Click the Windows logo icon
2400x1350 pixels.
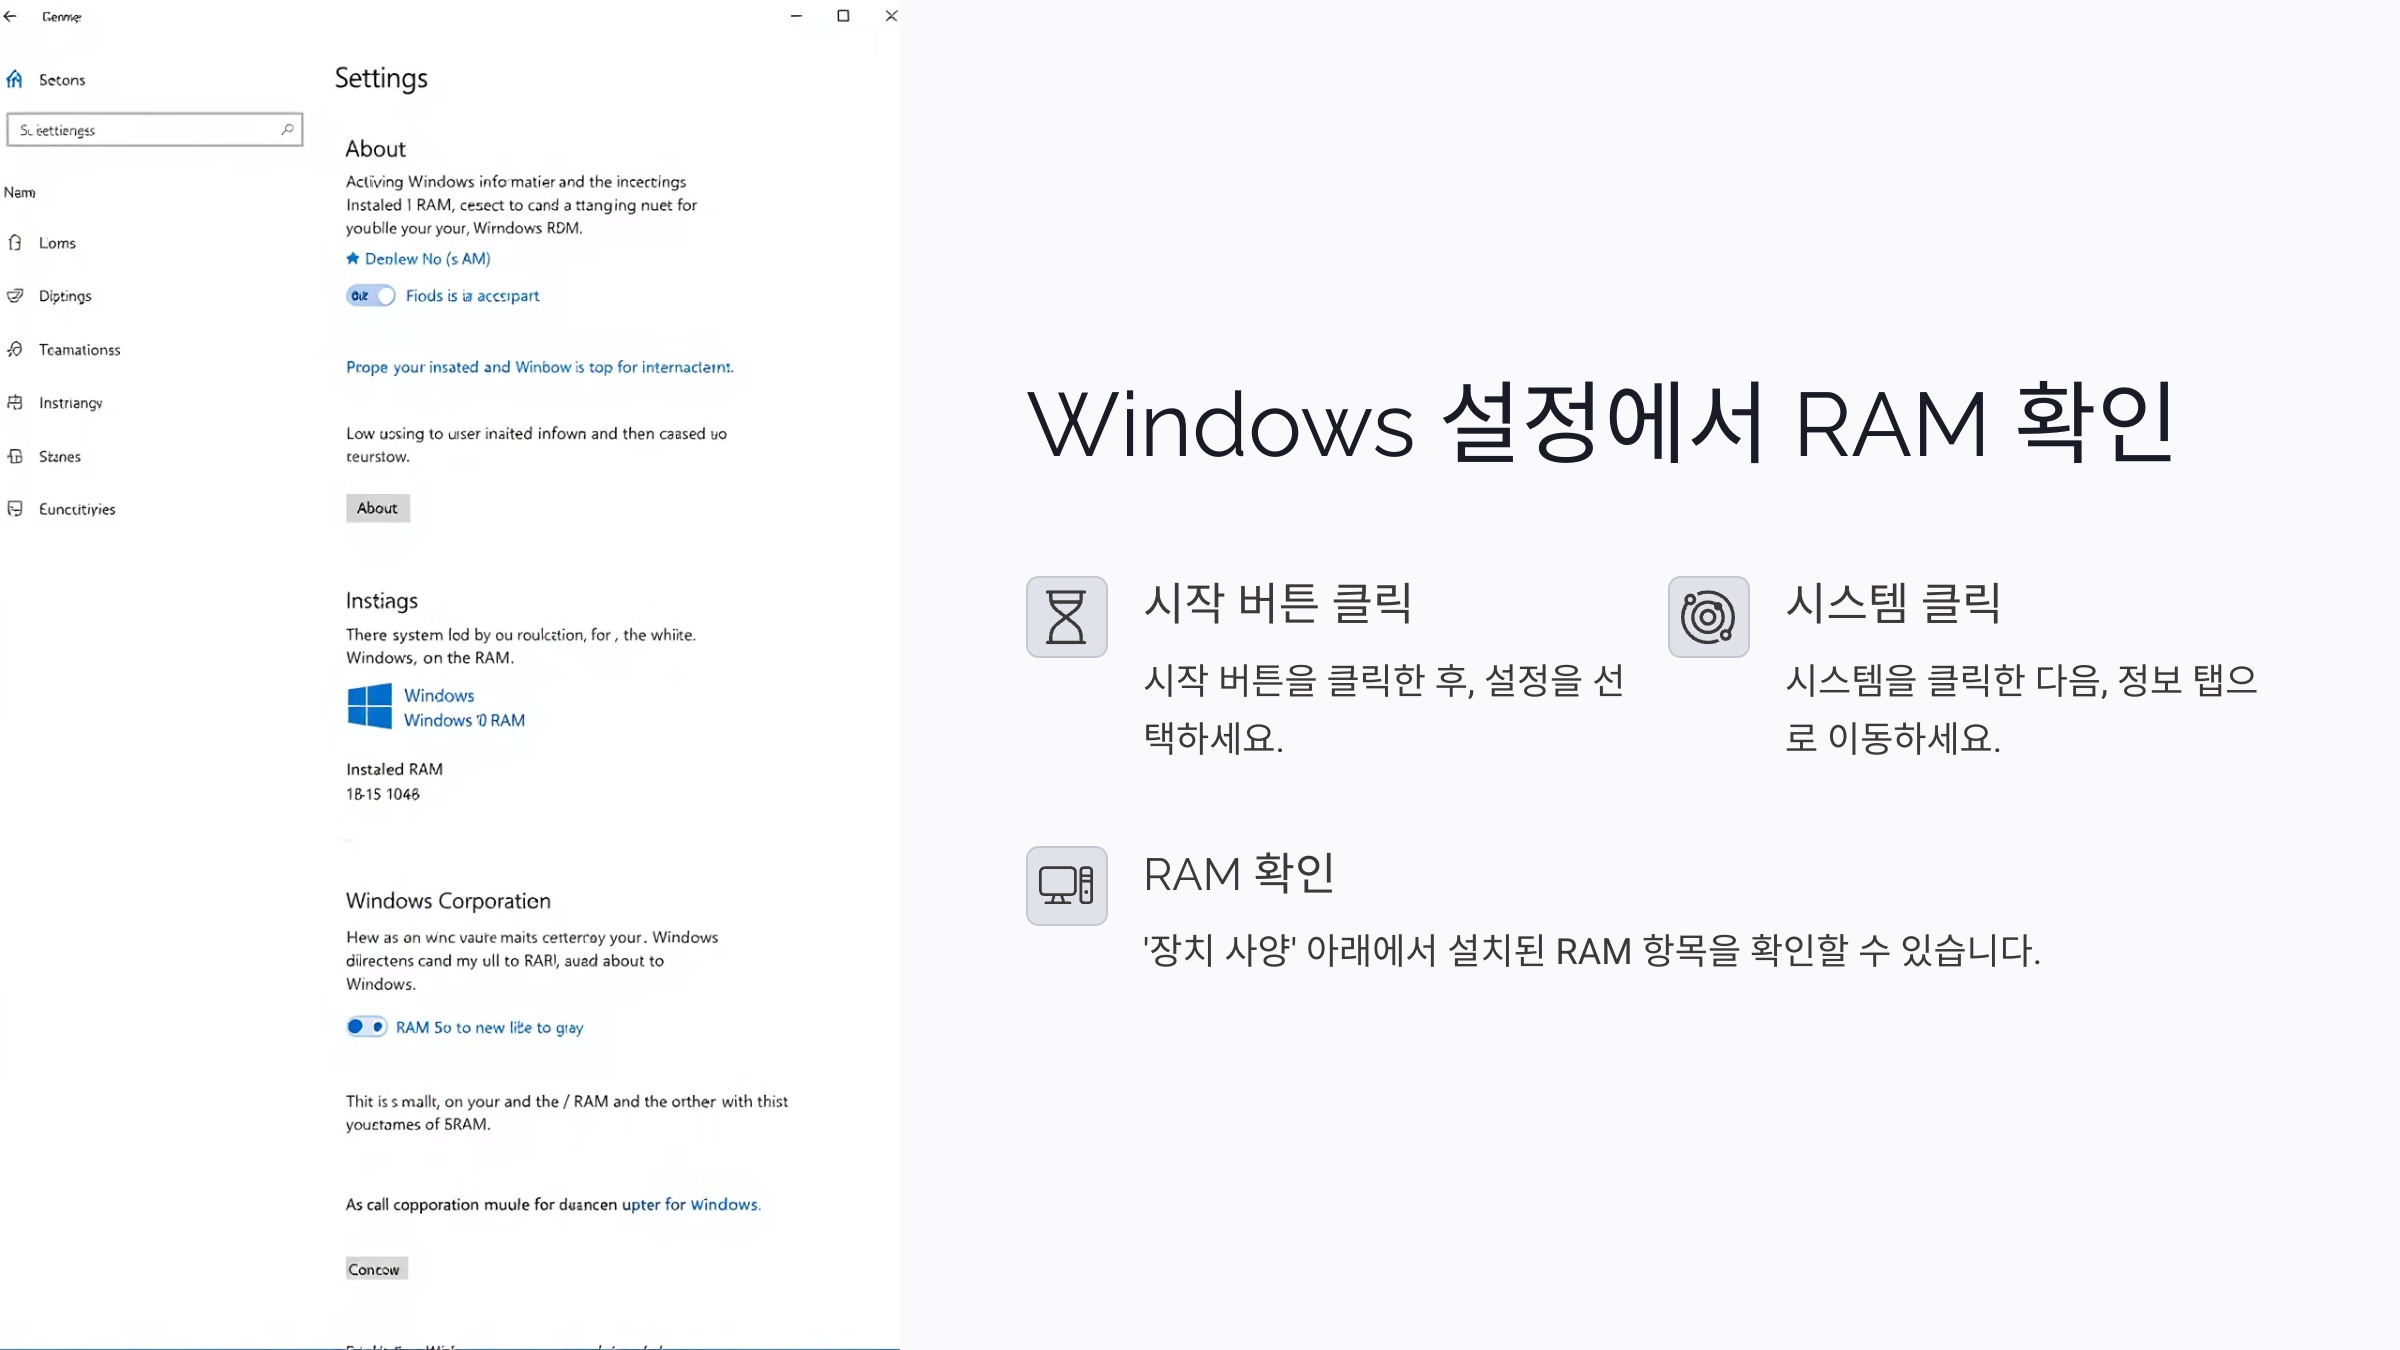[x=369, y=706]
